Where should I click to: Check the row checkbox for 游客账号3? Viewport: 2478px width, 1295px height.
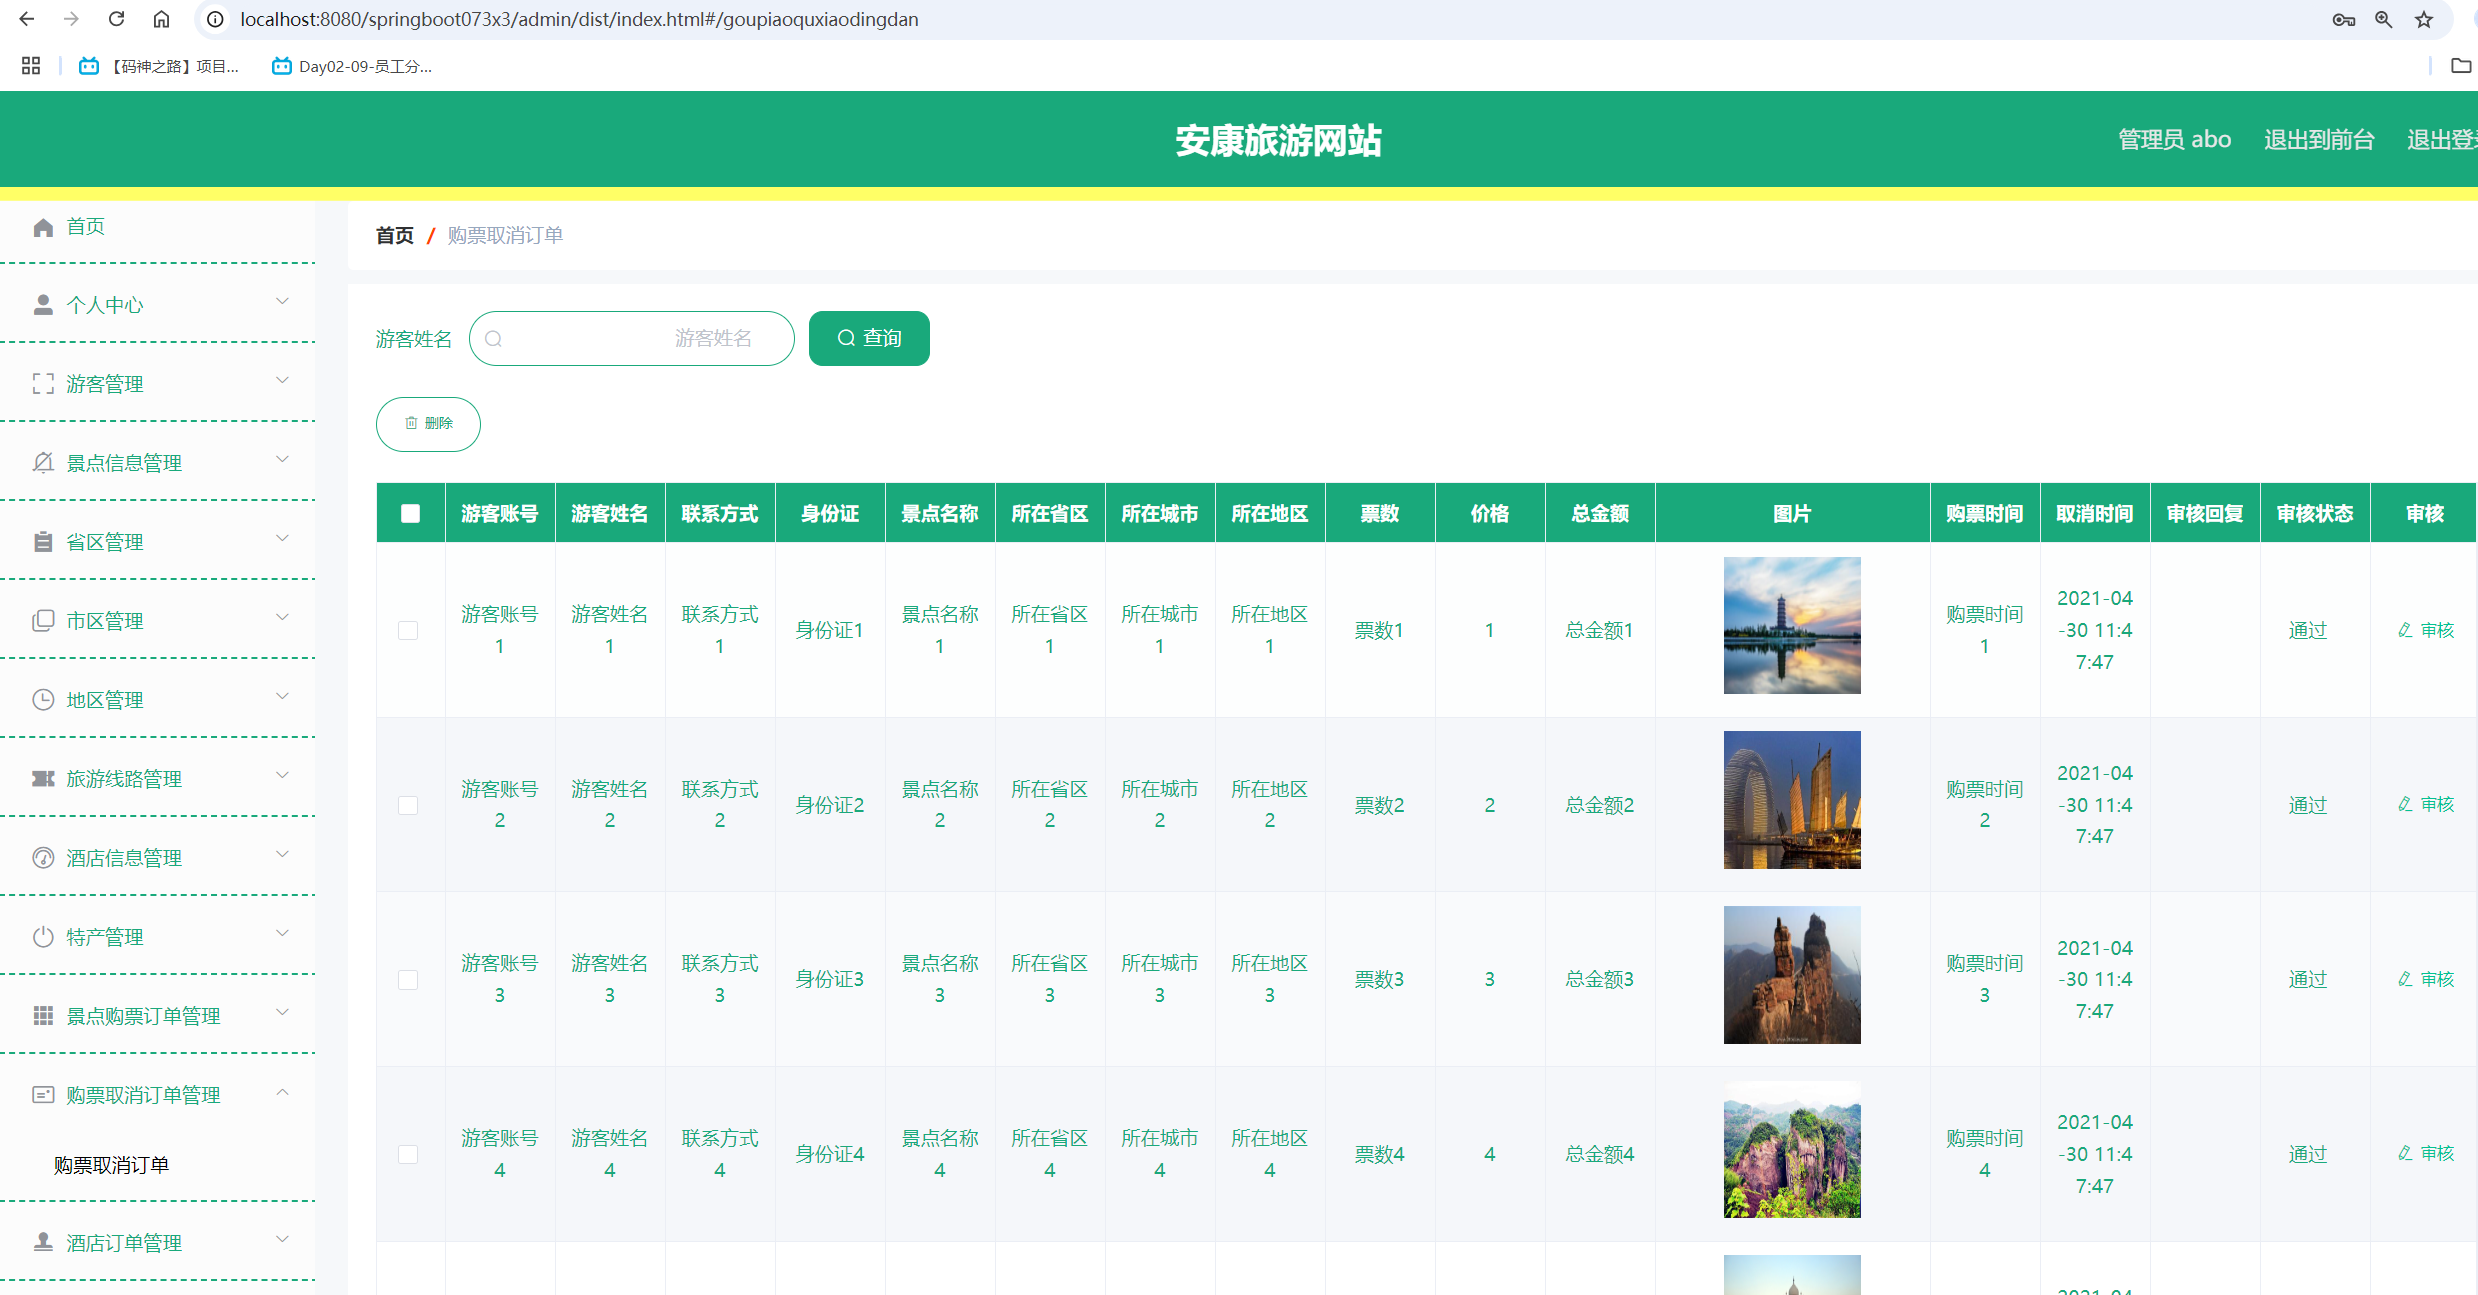click(408, 979)
